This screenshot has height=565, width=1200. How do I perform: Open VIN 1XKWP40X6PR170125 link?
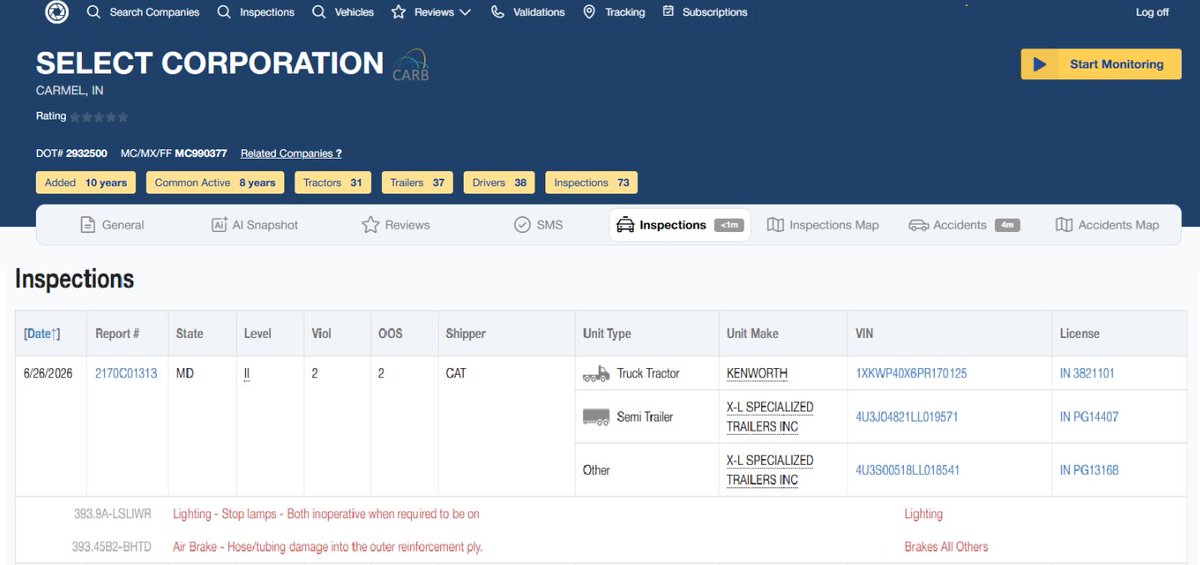pos(911,373)
